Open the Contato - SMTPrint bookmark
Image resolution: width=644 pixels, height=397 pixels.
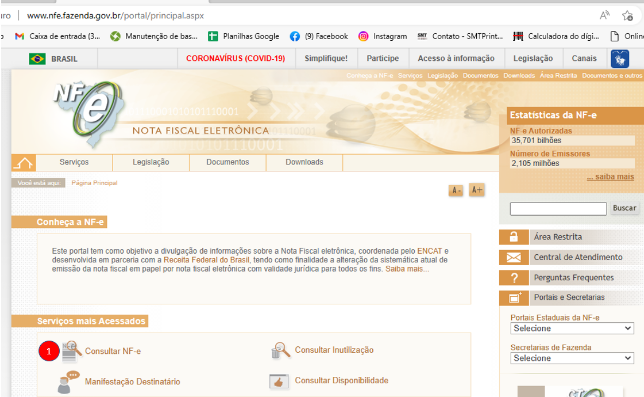click(460, 36)
